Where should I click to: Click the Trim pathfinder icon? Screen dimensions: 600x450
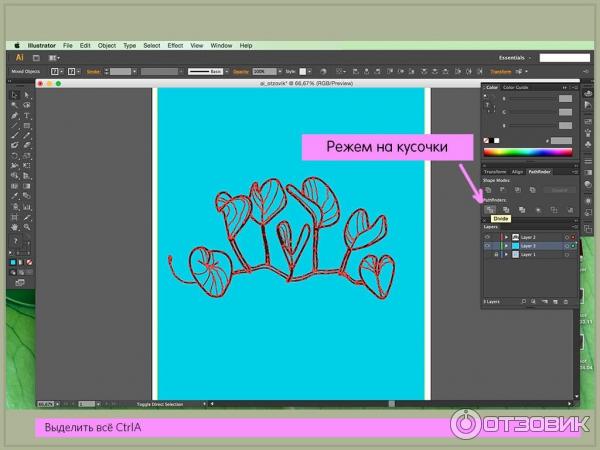point(506,209)
